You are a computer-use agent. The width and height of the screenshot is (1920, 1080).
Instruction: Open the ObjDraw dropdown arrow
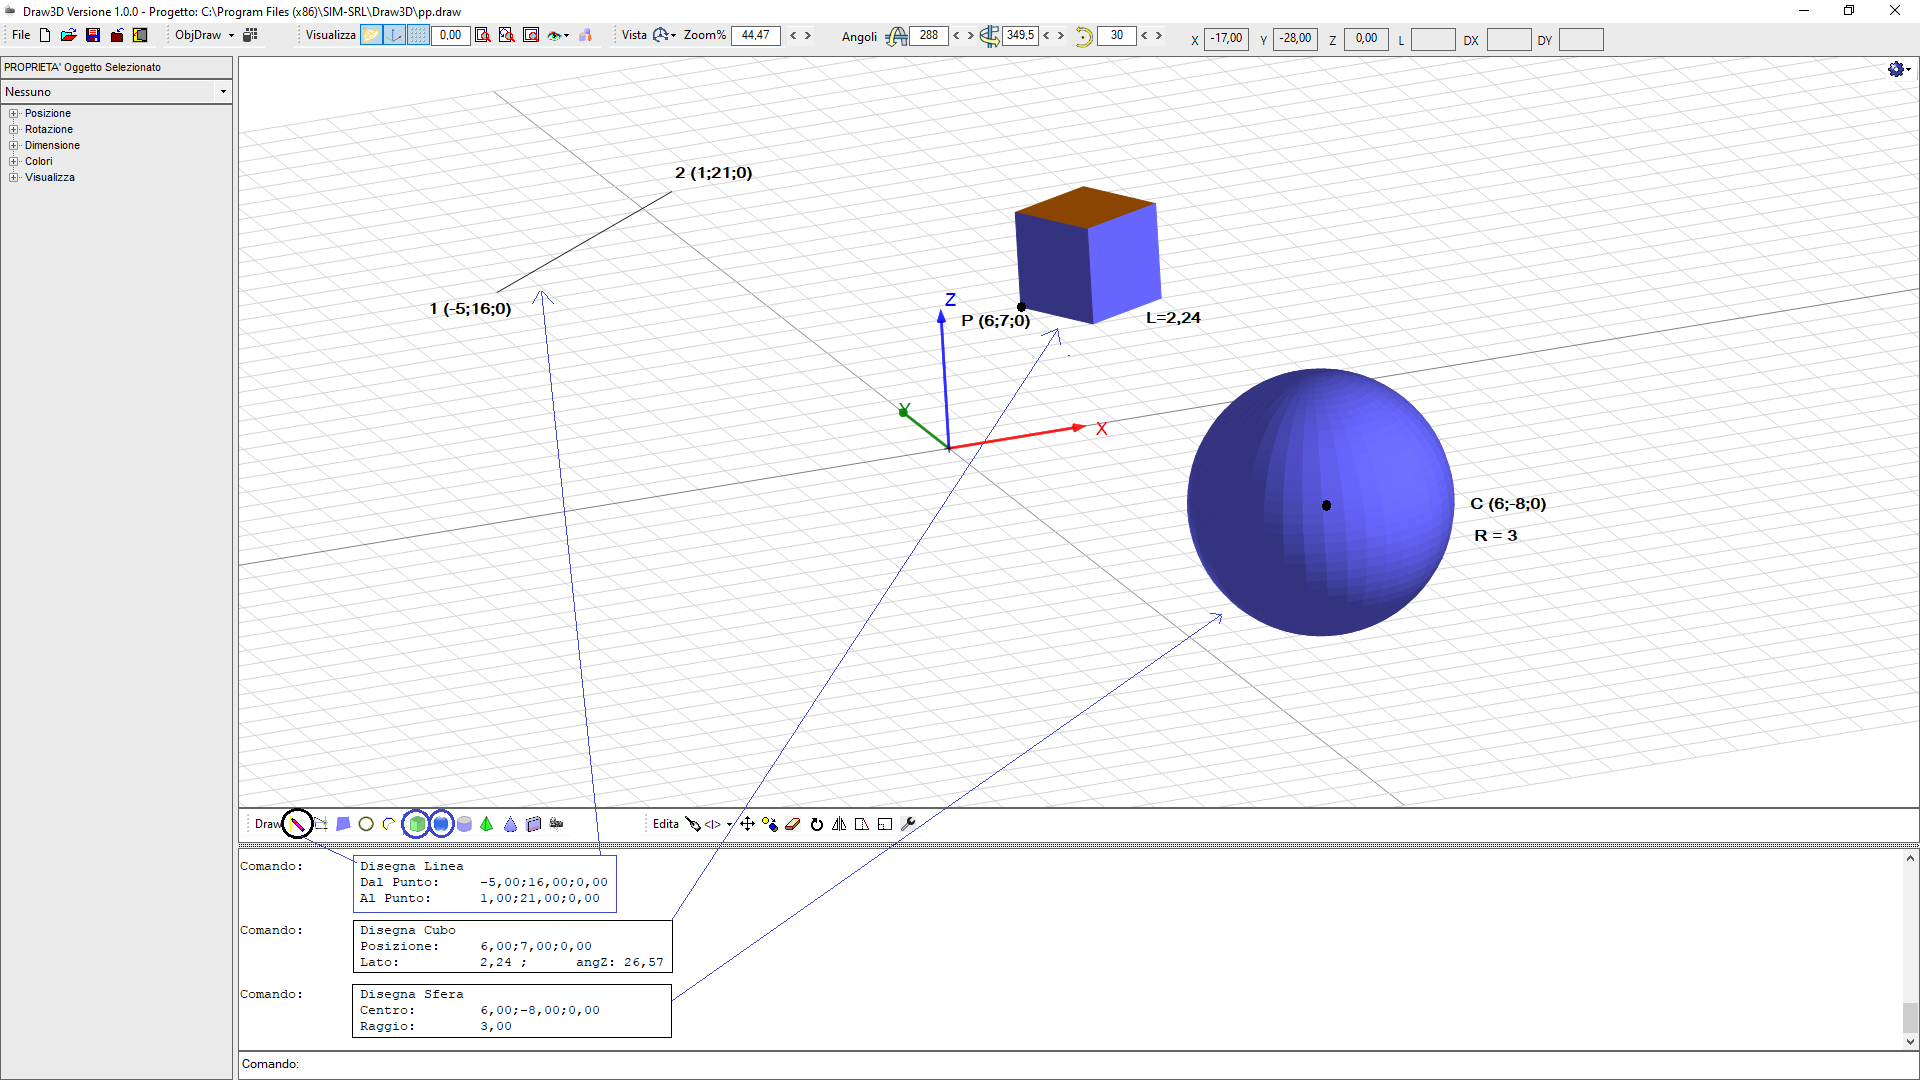[231, 35]
